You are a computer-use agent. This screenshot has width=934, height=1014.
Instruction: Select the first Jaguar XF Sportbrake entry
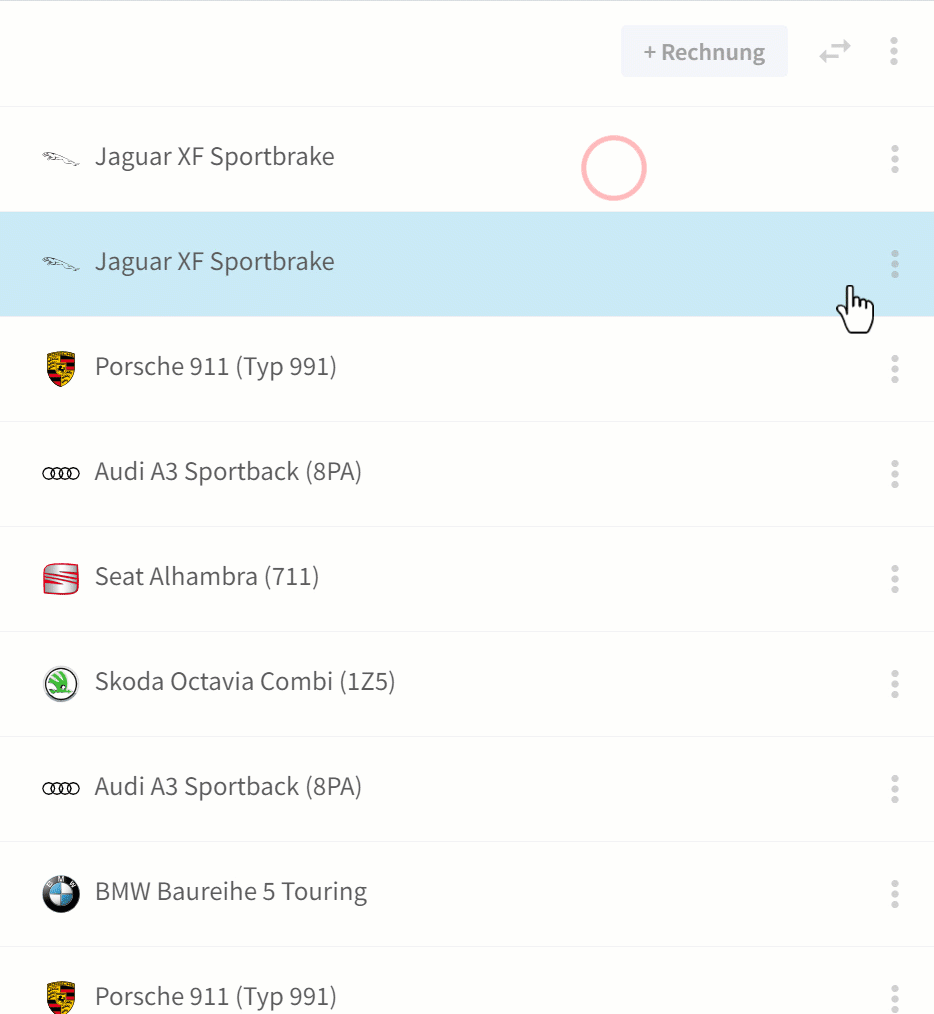click(467, 159)
